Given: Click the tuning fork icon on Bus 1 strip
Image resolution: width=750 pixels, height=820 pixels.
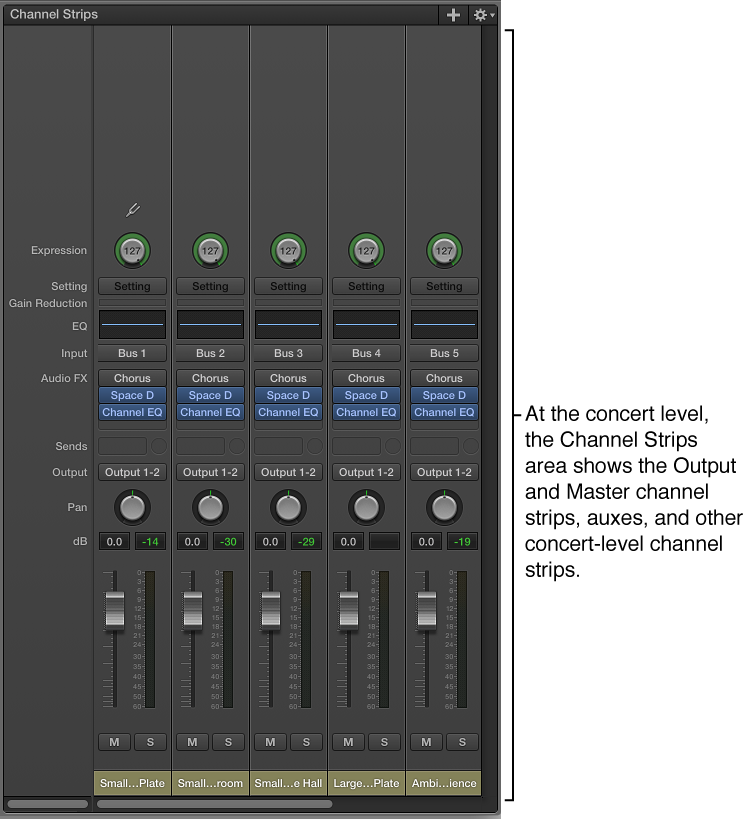Looking at the screenshot, I should point(133,210).
